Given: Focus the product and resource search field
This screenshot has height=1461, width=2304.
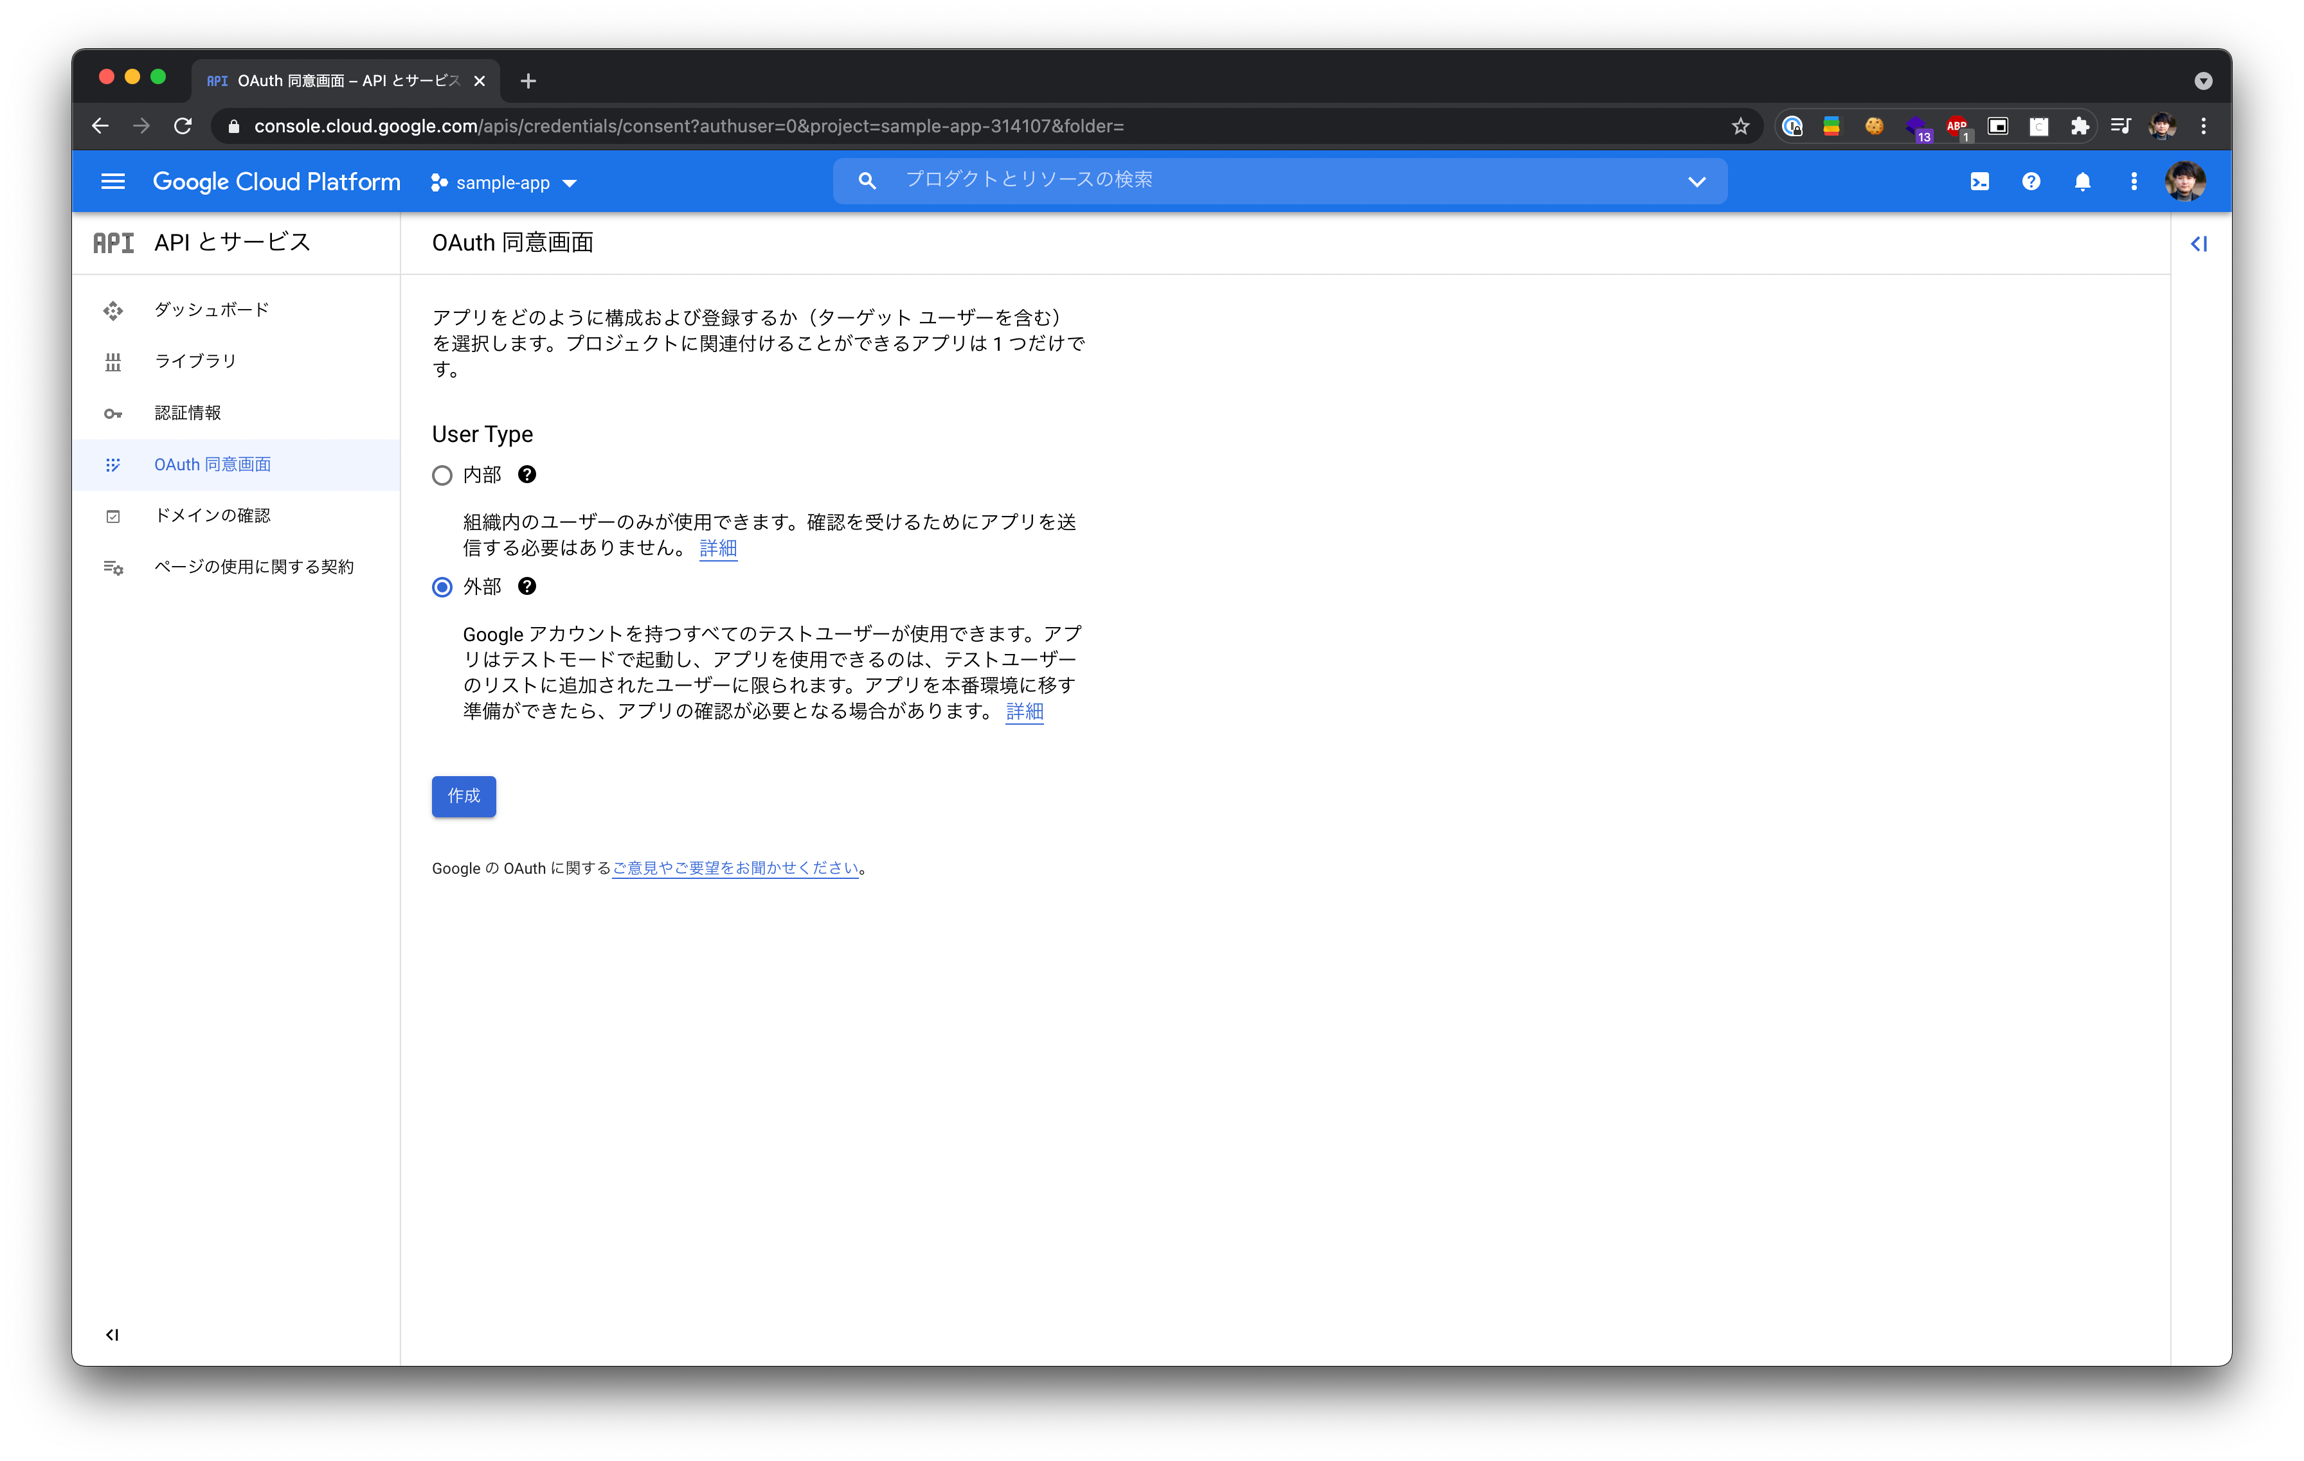Looking at the screenshot, I should point(1270,180).
